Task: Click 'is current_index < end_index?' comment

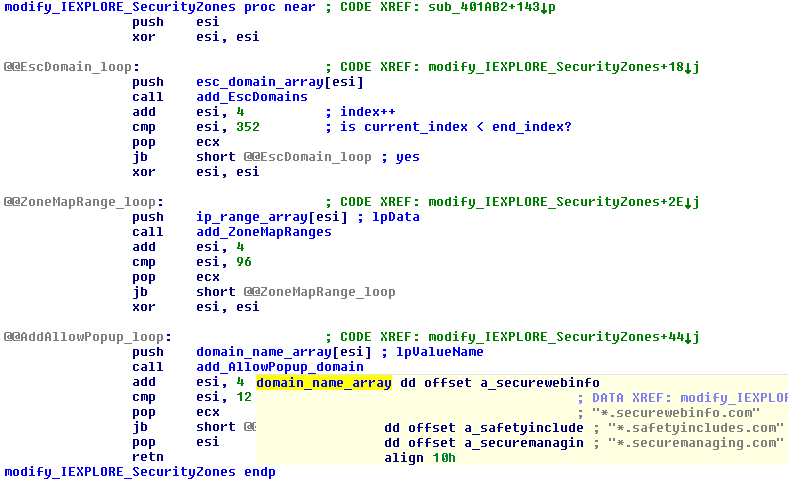Action: coord(456,127)
